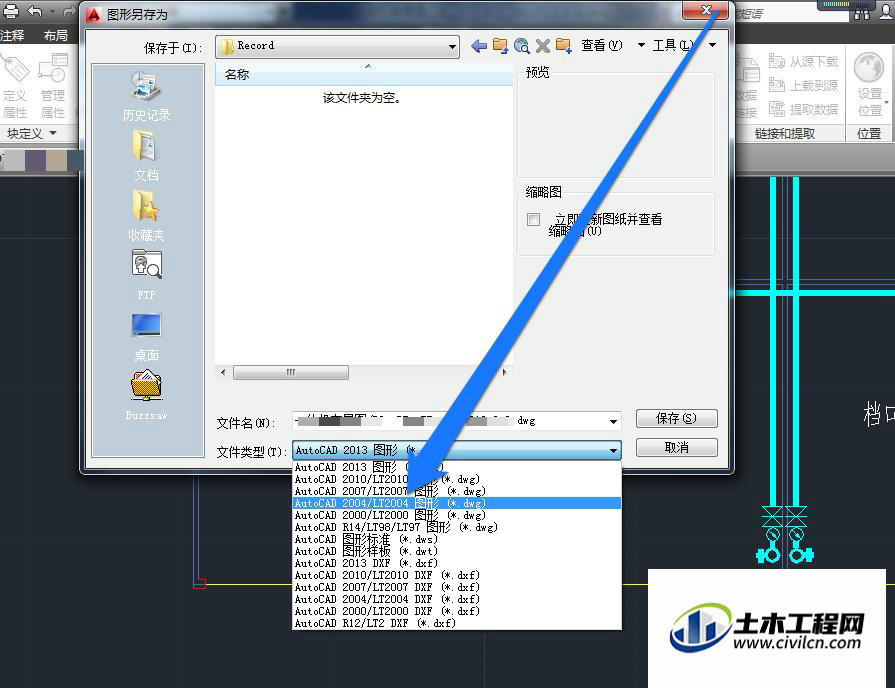Click the purple-gray color swatch at left

(x=35, y=160)
